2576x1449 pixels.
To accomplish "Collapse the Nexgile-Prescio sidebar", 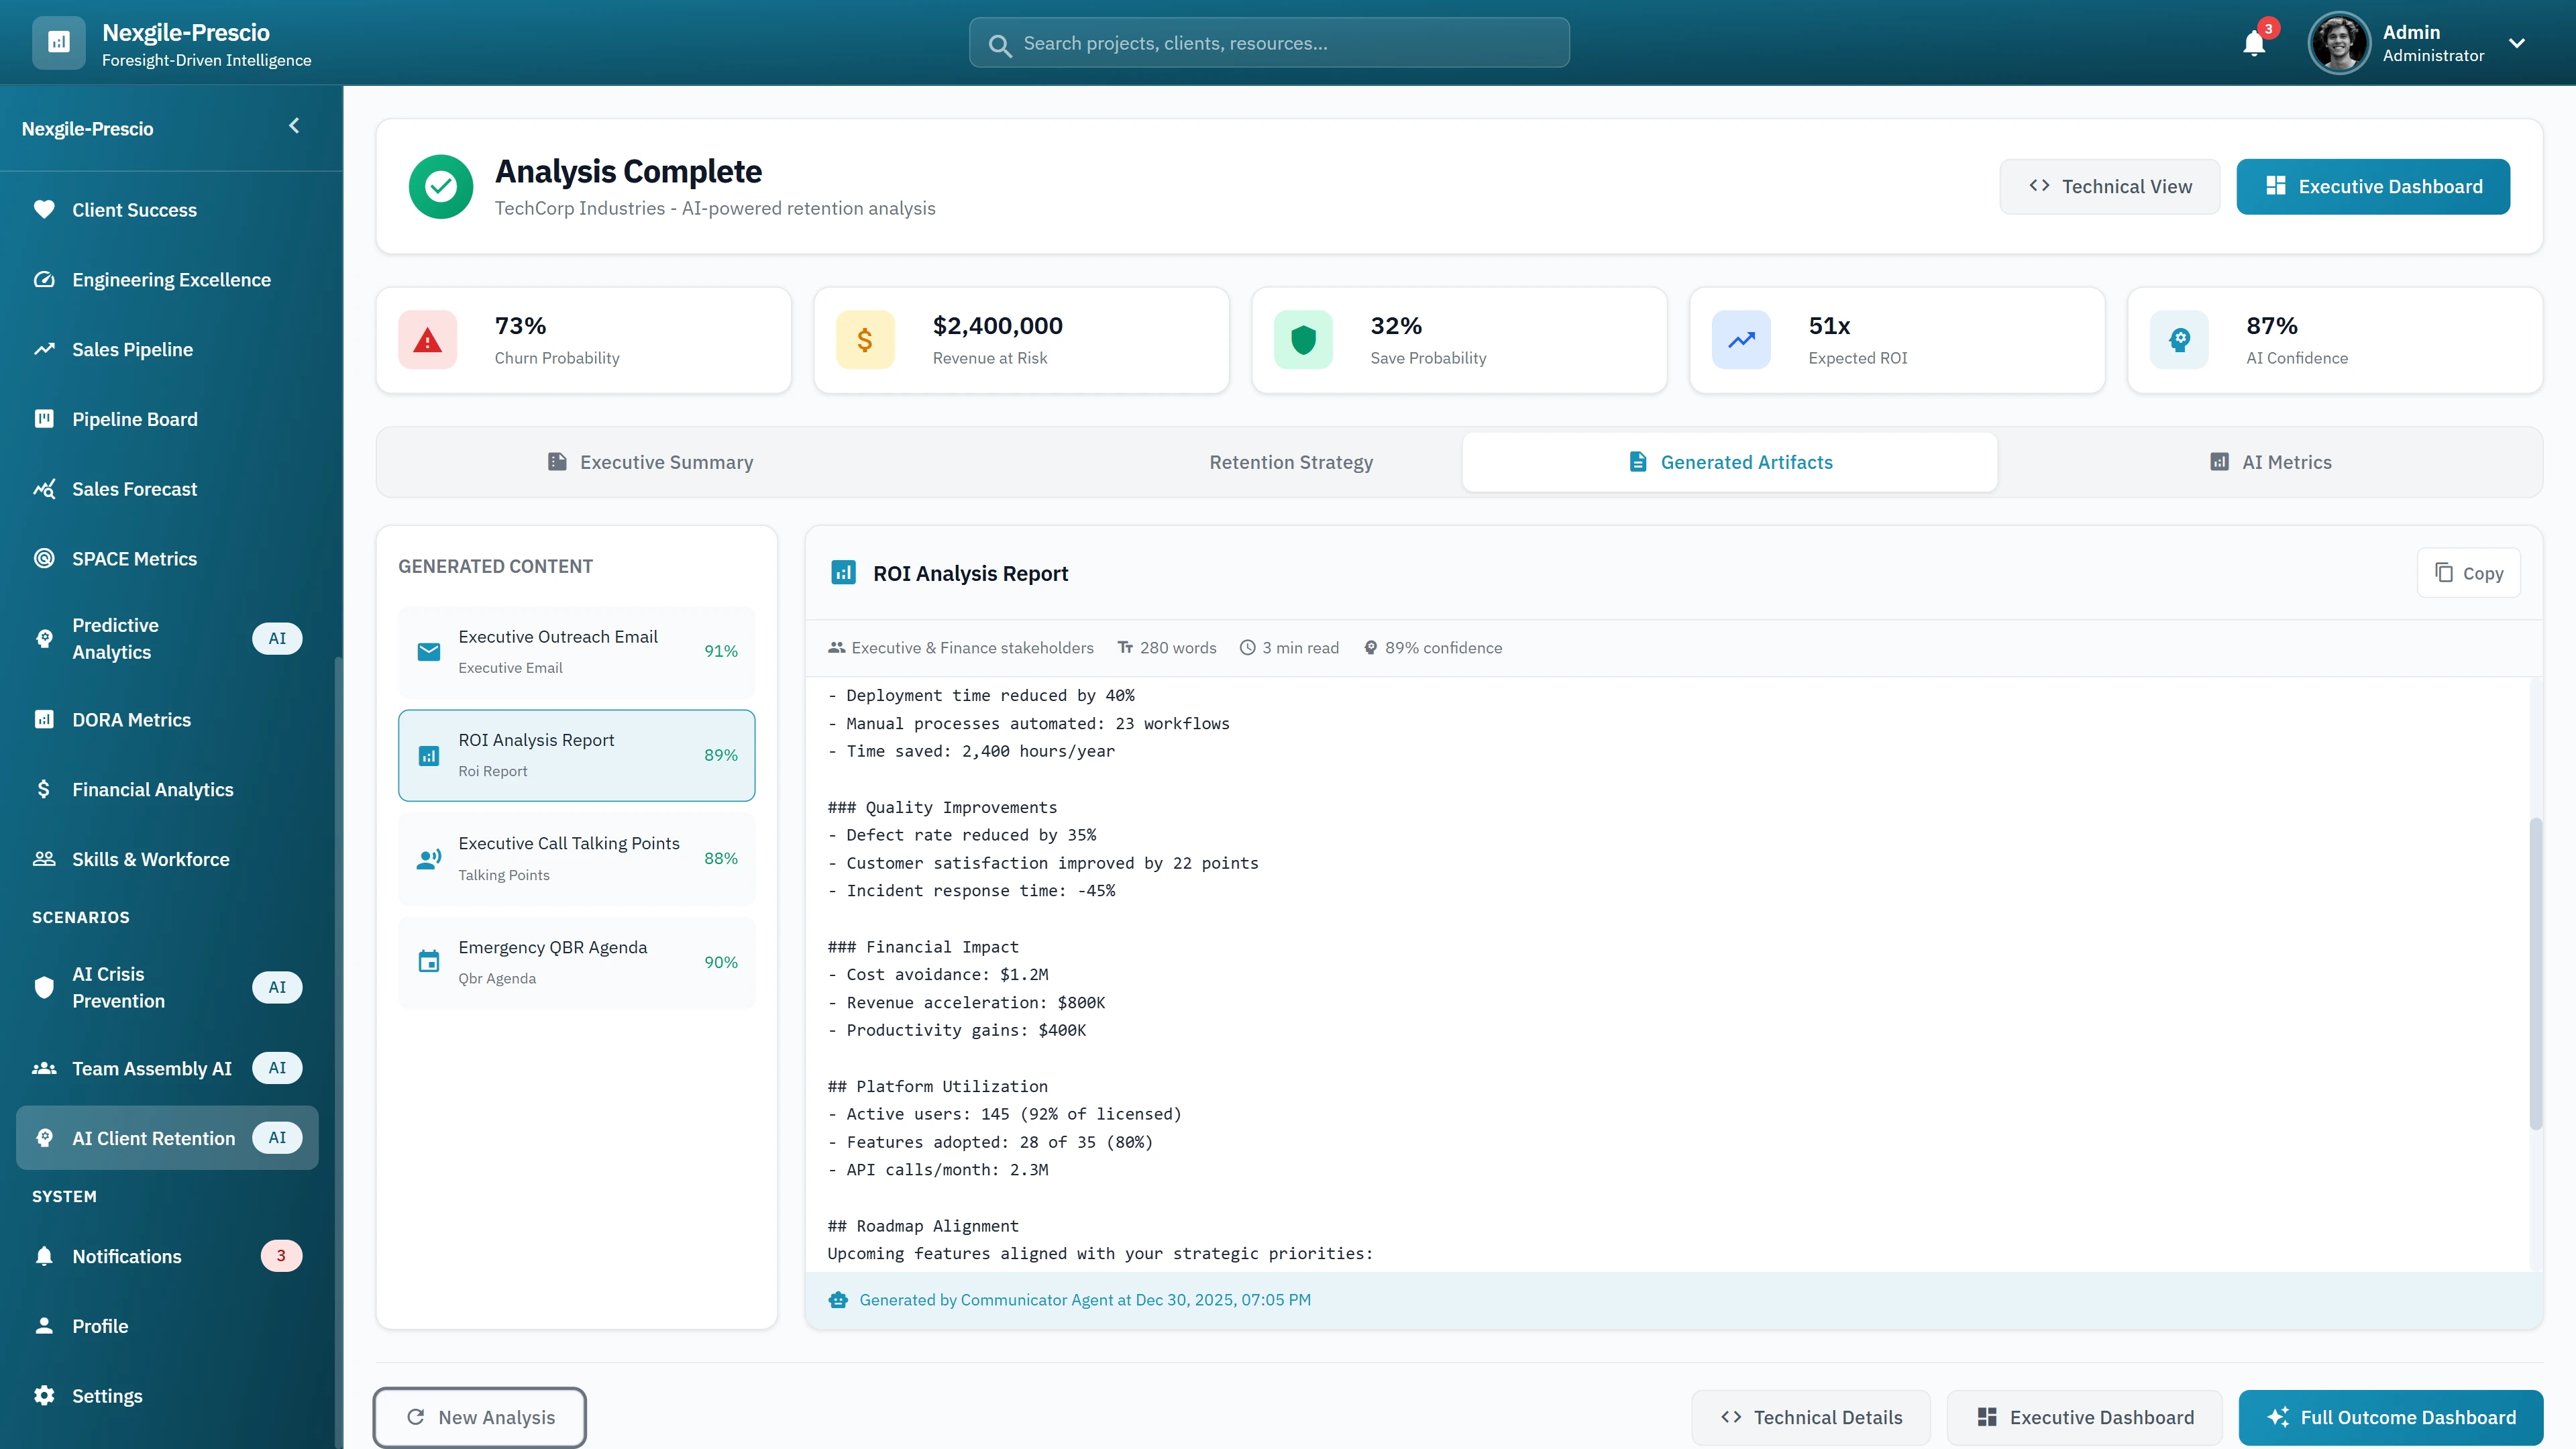I will tap(294, 126).
